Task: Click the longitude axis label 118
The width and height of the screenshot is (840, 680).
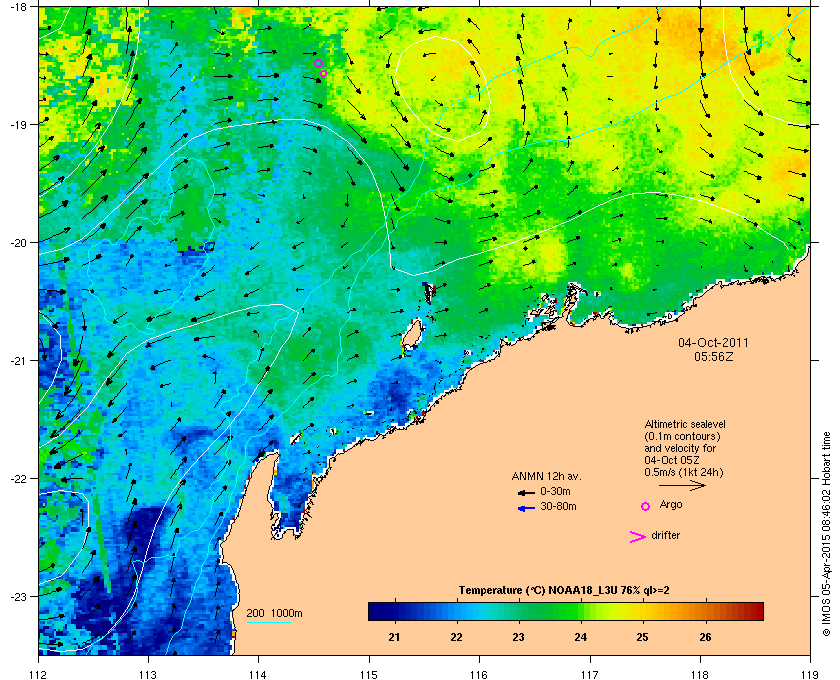Action: click(700, 674)
